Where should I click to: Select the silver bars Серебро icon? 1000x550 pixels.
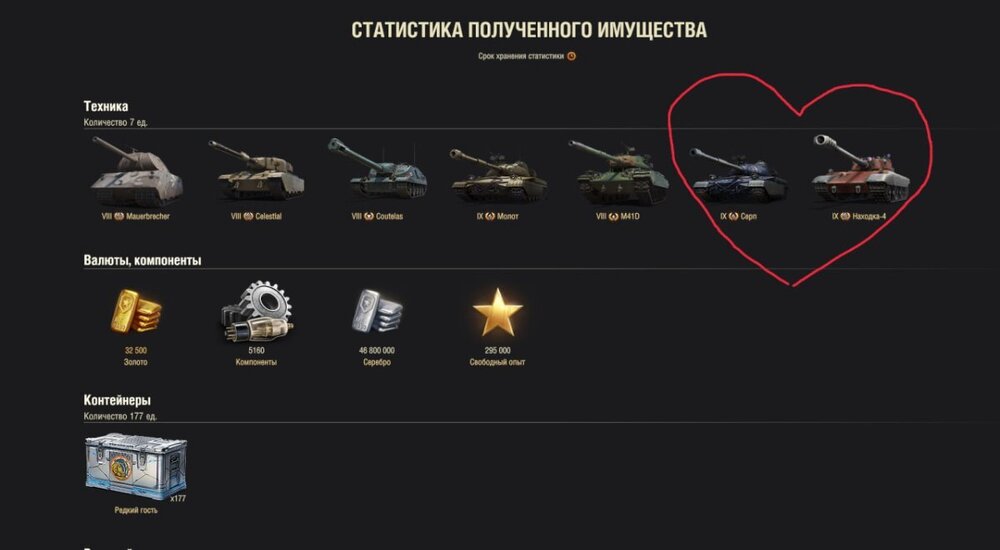pos(377,311)
